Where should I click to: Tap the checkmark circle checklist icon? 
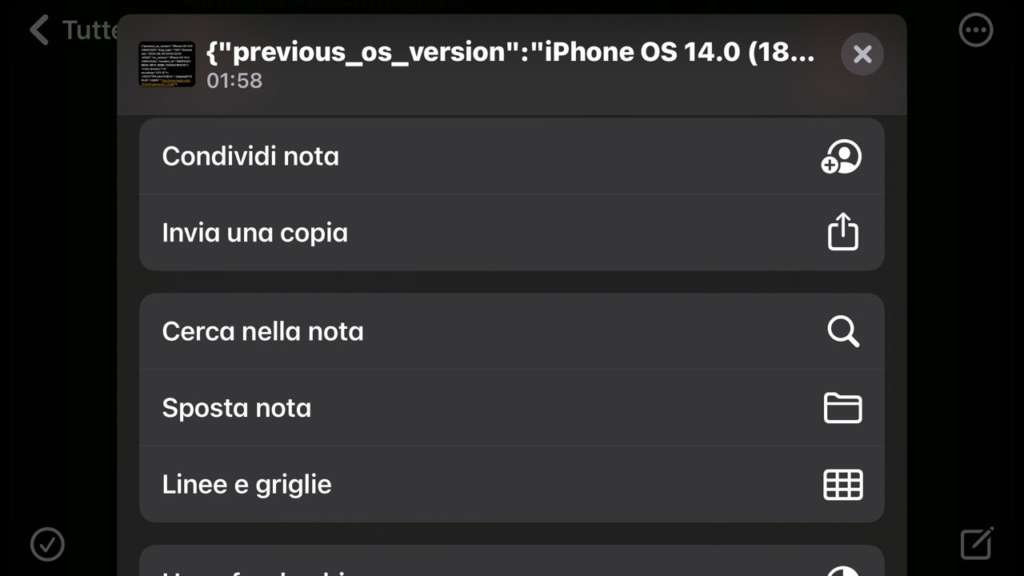(47, 544)
